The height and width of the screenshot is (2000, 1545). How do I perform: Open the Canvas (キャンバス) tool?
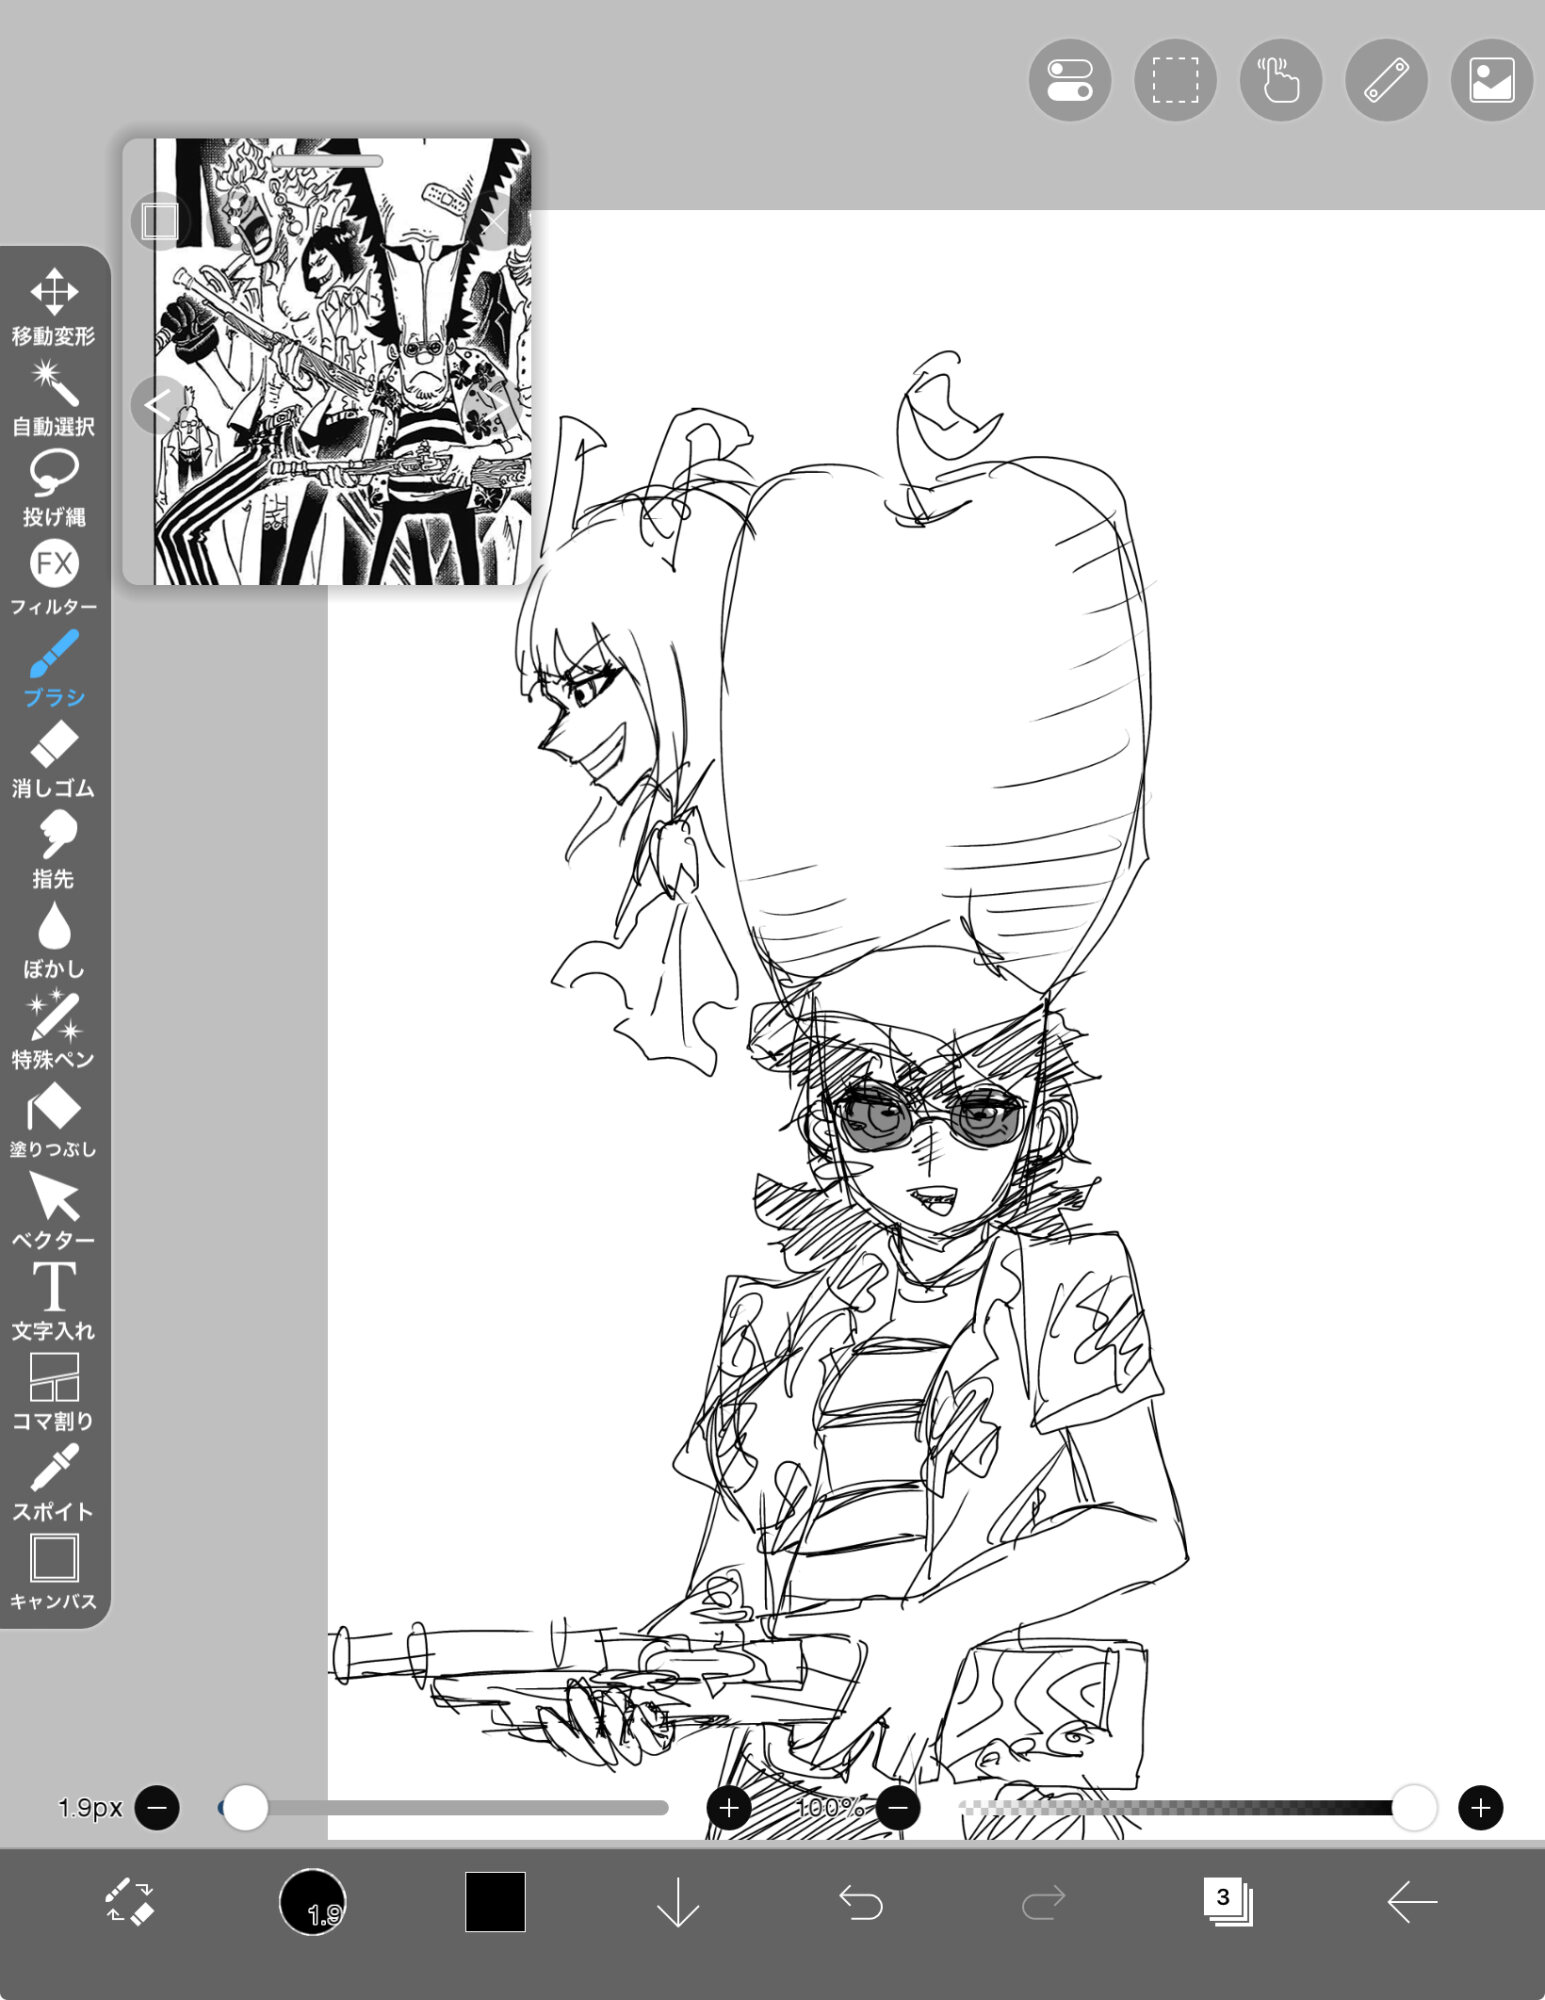click(54, 1572)
